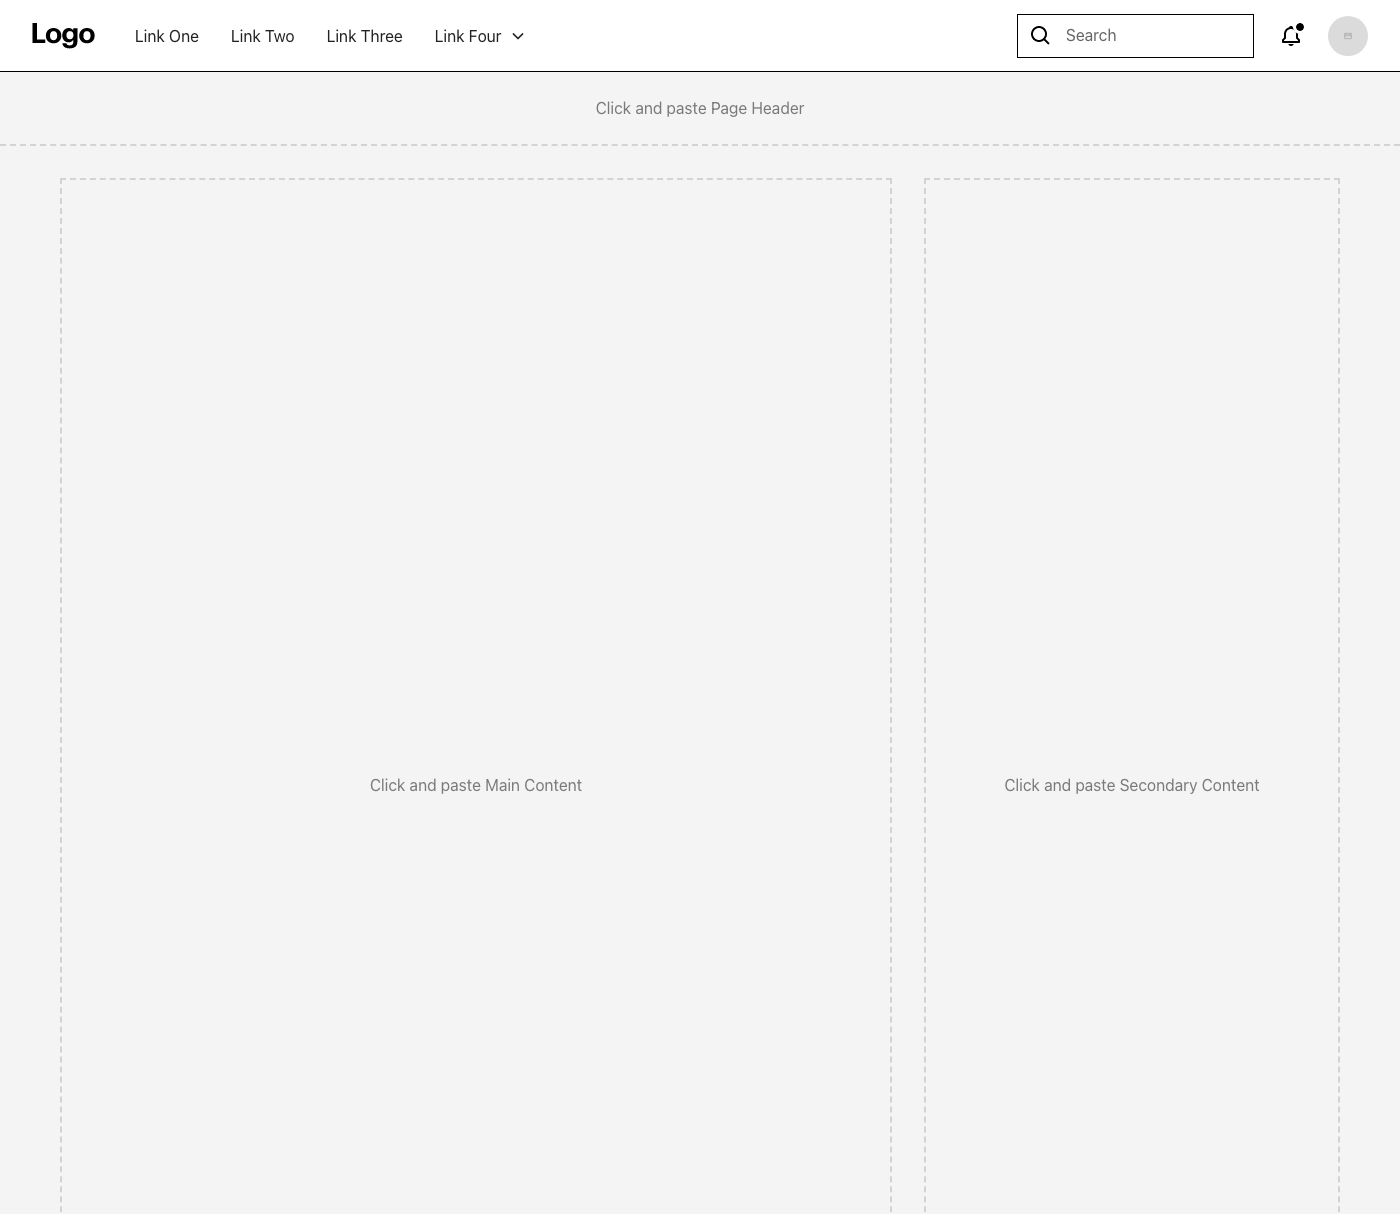Image resolution: width=1400 pixels, height=1214 pixels.
Task: Select the Main Content placeholder
Action: pos(476,696)
